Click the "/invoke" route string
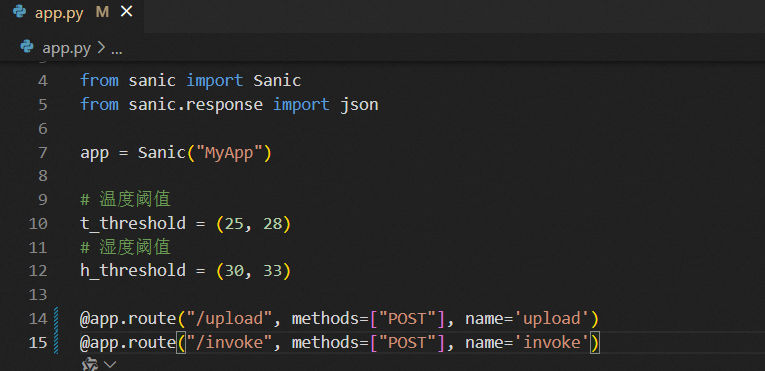Image resolution: width=765 pixels, height=371 pixels. click(x=229, y=343)
